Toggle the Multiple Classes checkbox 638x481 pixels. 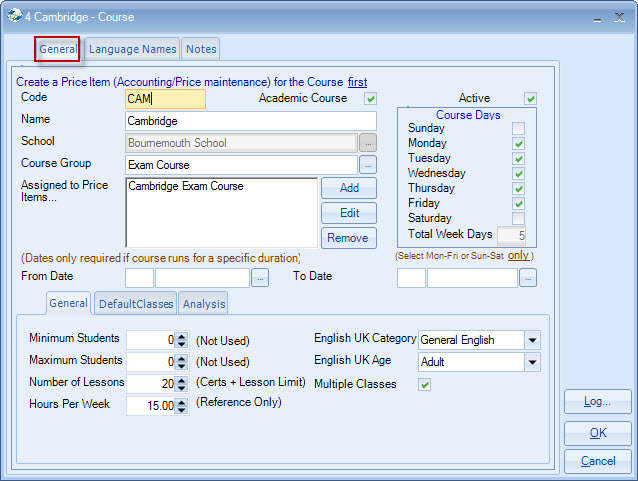click(x=424, y=385)
